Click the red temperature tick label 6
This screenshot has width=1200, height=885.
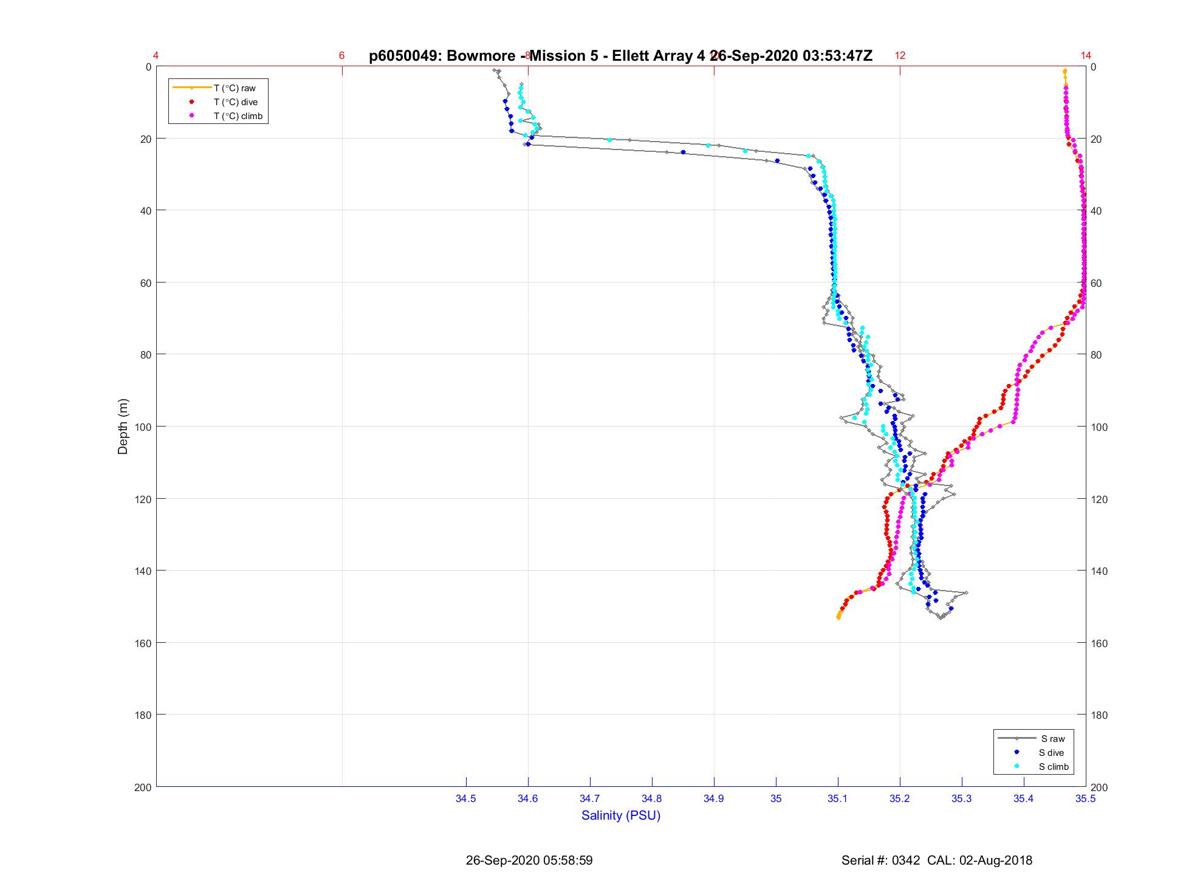(342, 56)
